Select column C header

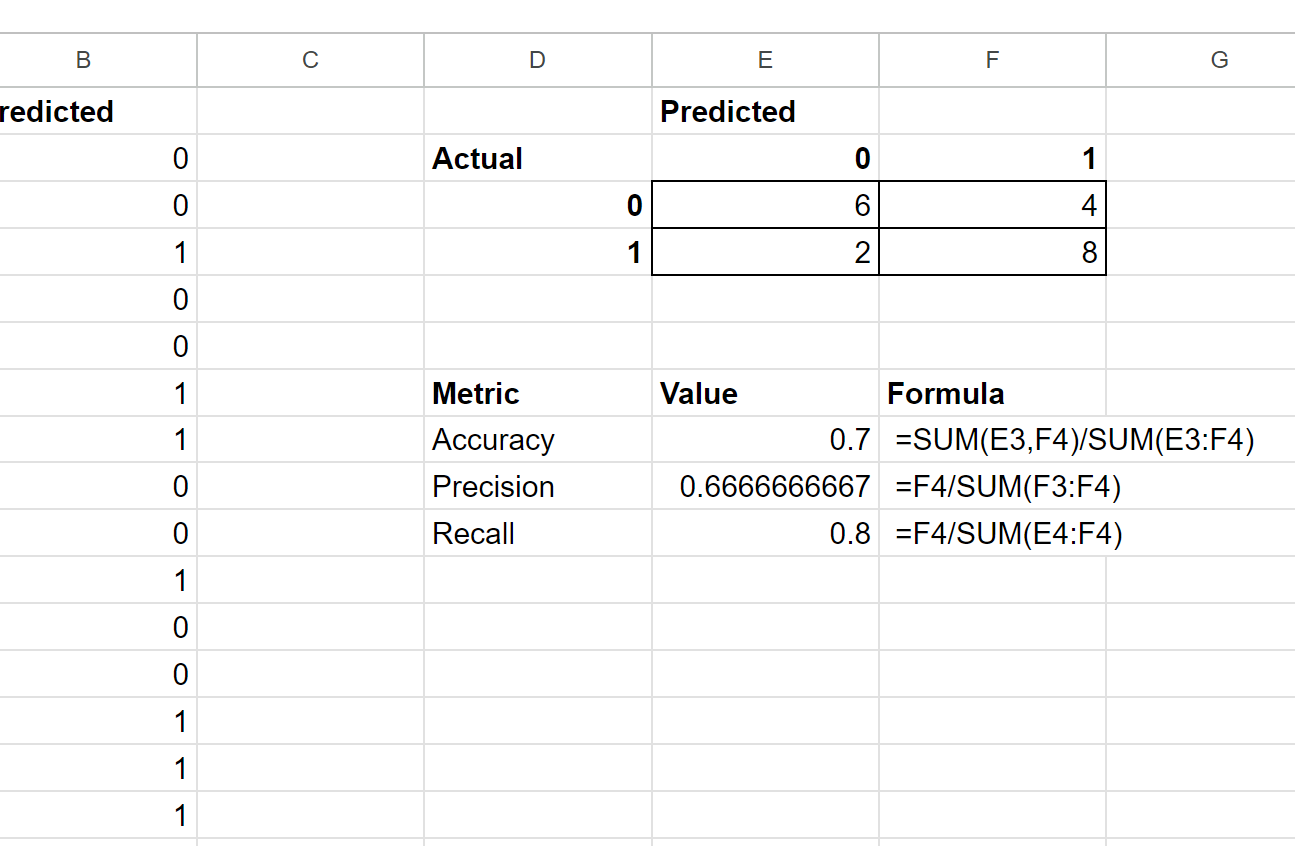point(310,60)
